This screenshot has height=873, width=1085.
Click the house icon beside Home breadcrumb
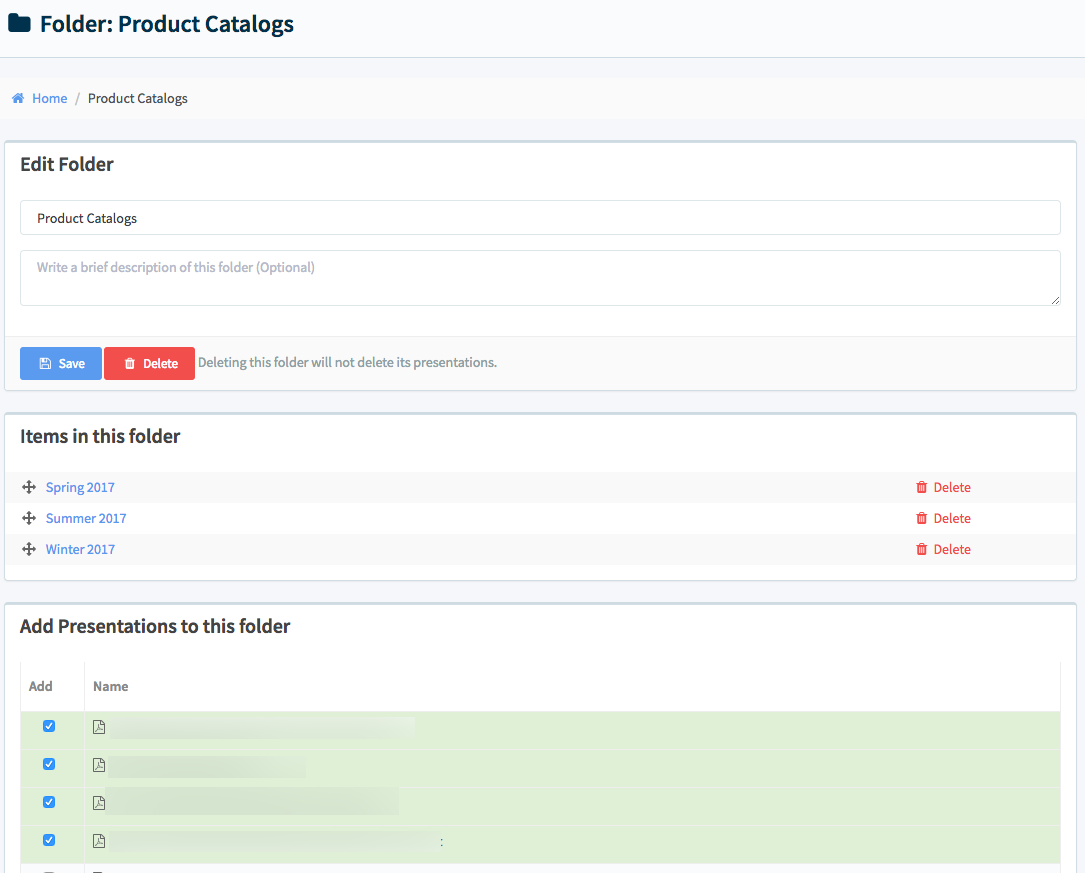(16, 98)
